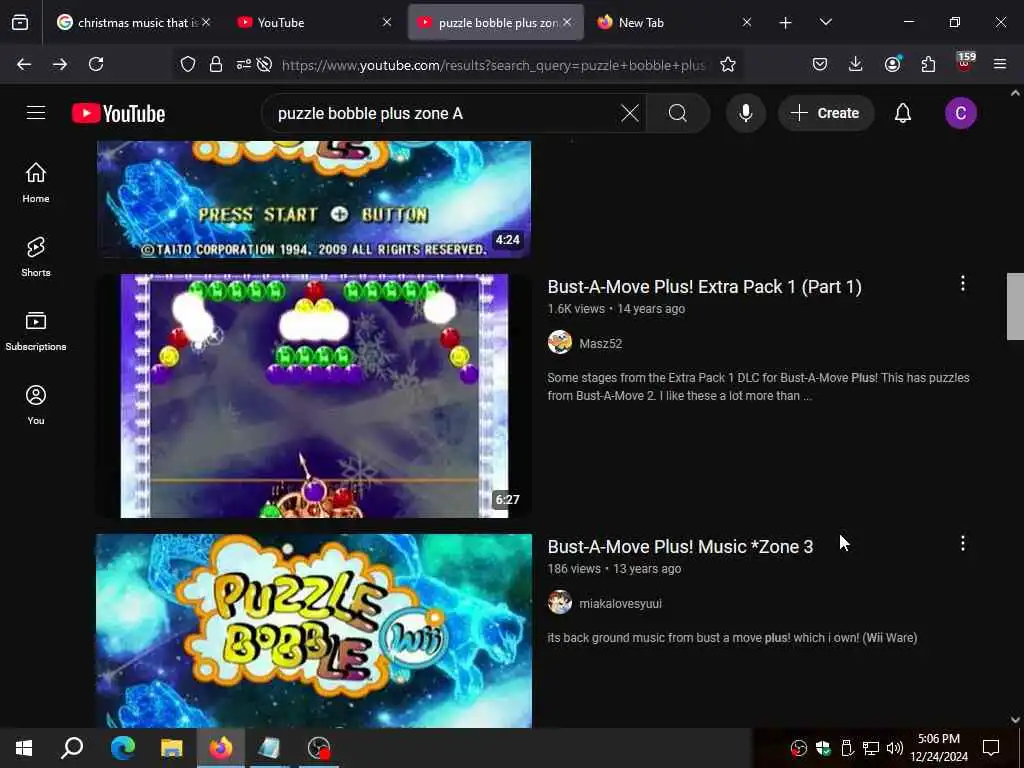Open the Firefox application menu
This screenshot has height=768, width=1024.
(1000, 64)
